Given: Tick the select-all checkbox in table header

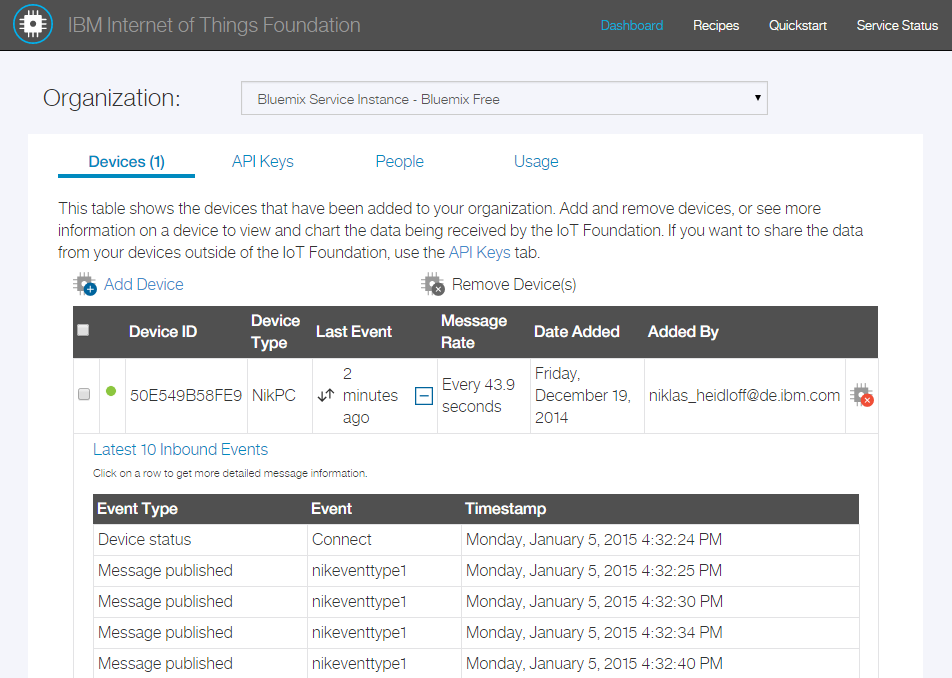Looking at the screenshot, I should pyautogui.click(x=83, y=330).
